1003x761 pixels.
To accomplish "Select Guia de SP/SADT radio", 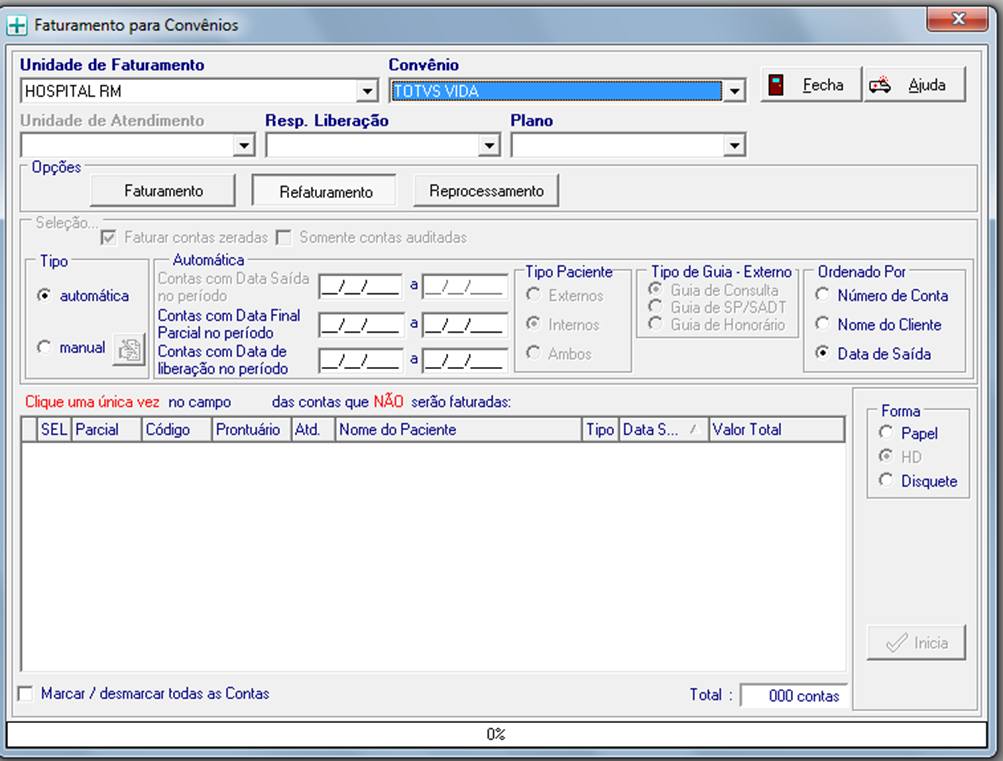I will click(655, 306).
